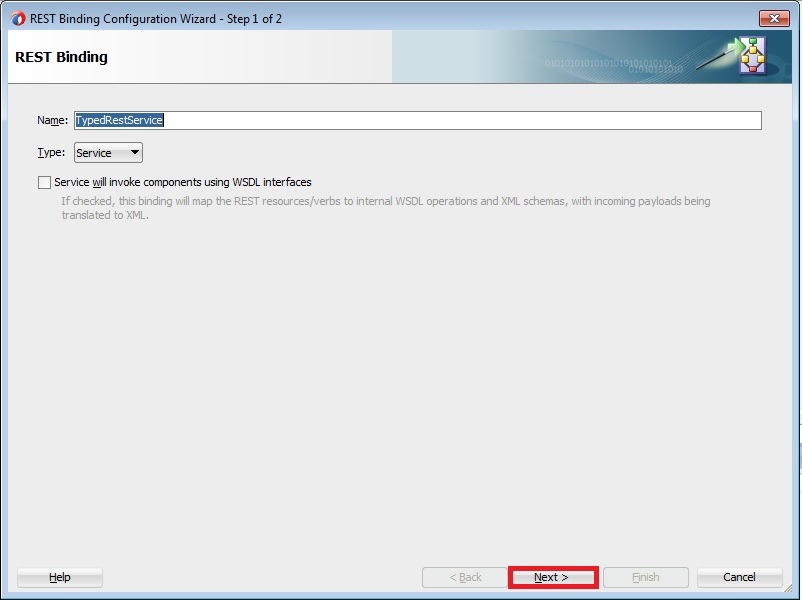Click the 'Name:' field label
The image size is (802, 600).
pos(52,120)
